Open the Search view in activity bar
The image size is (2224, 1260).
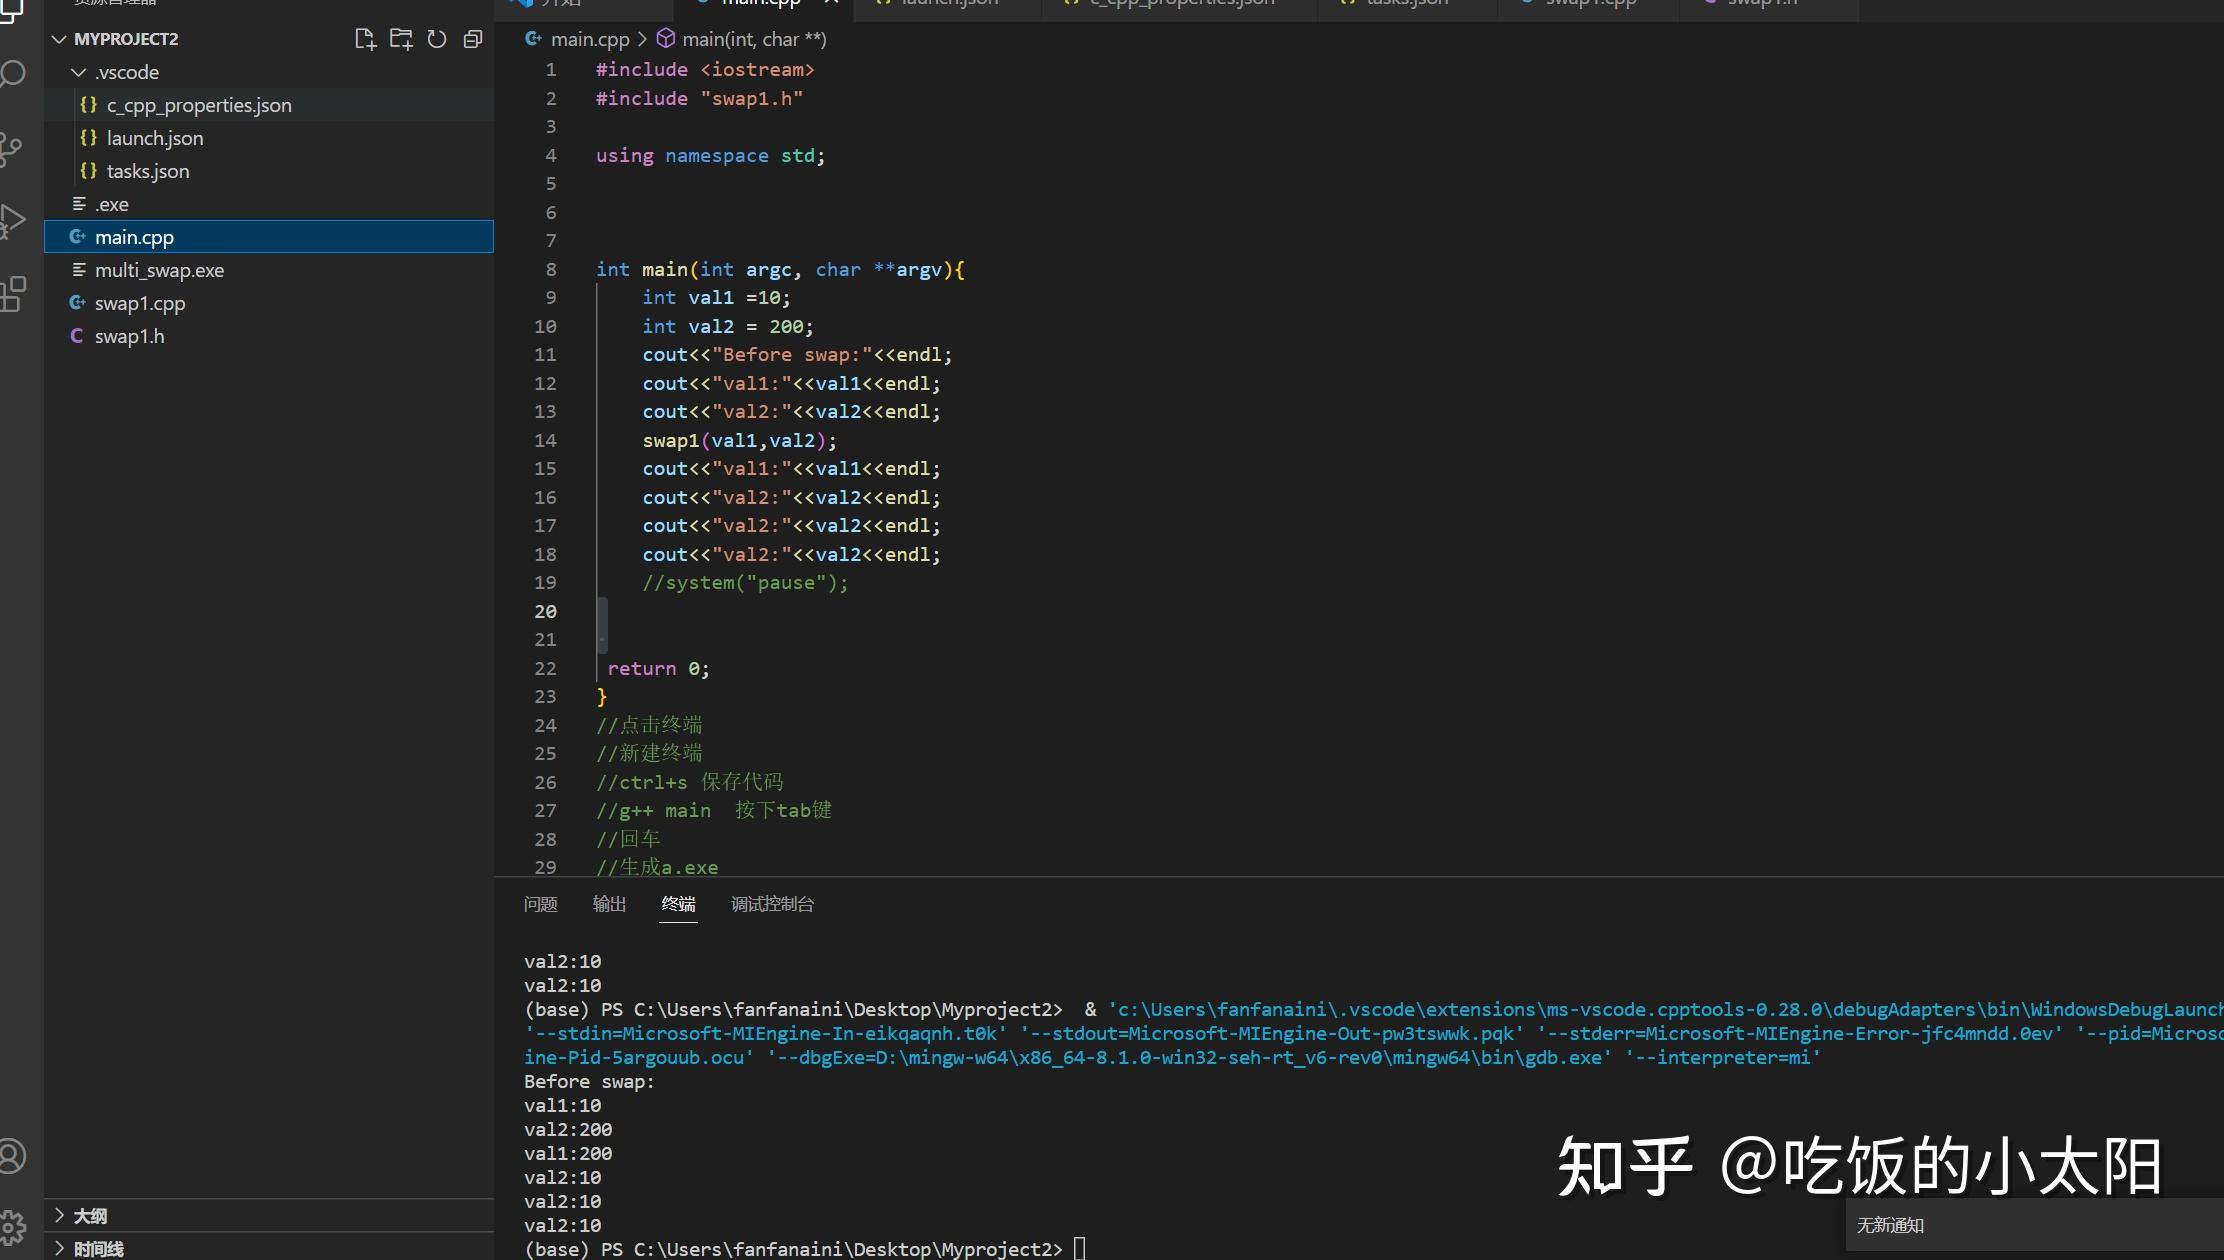pos(12,74)
